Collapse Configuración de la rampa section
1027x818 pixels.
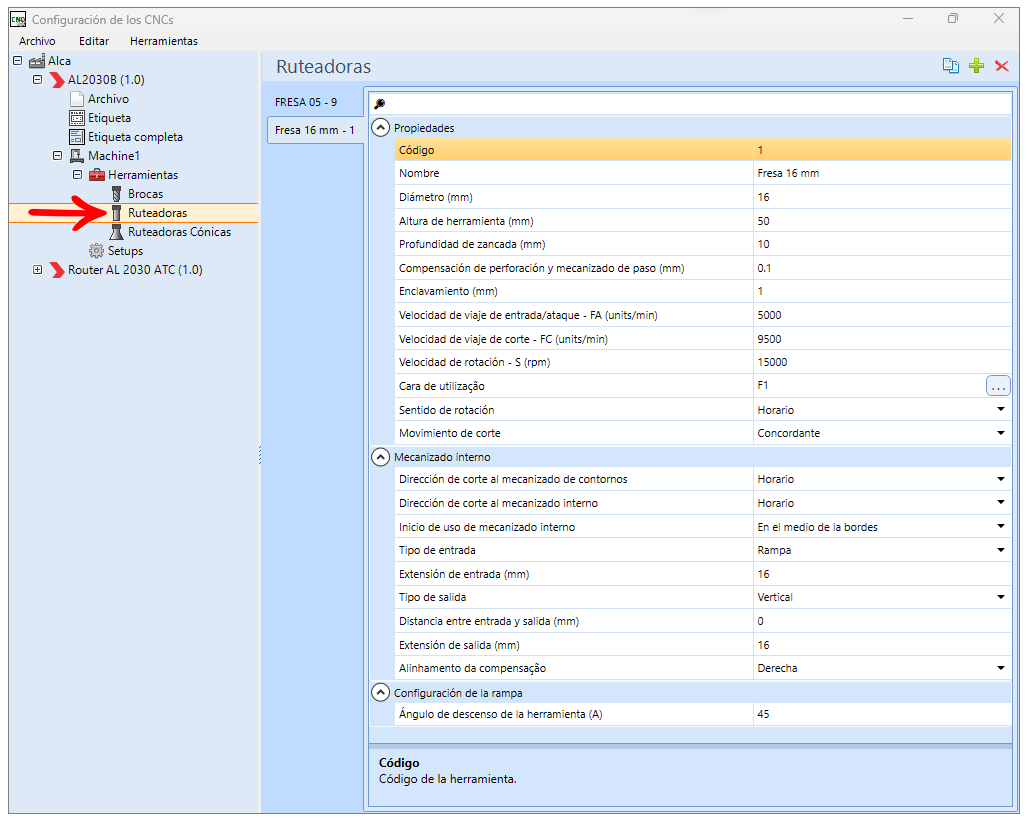click(381, 693)
